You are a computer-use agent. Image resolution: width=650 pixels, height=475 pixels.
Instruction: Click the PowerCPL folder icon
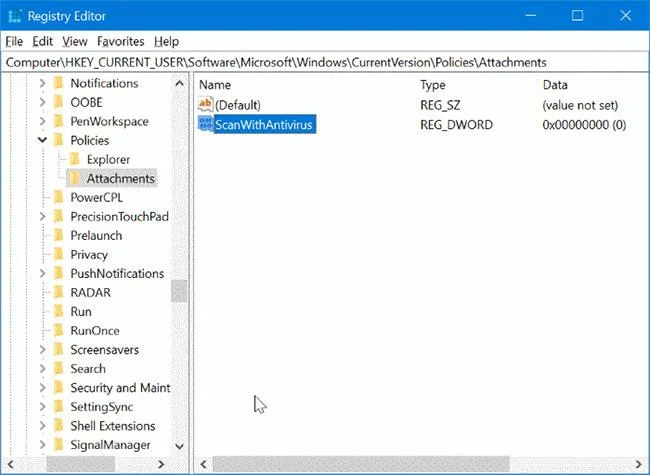click(59, 197)
